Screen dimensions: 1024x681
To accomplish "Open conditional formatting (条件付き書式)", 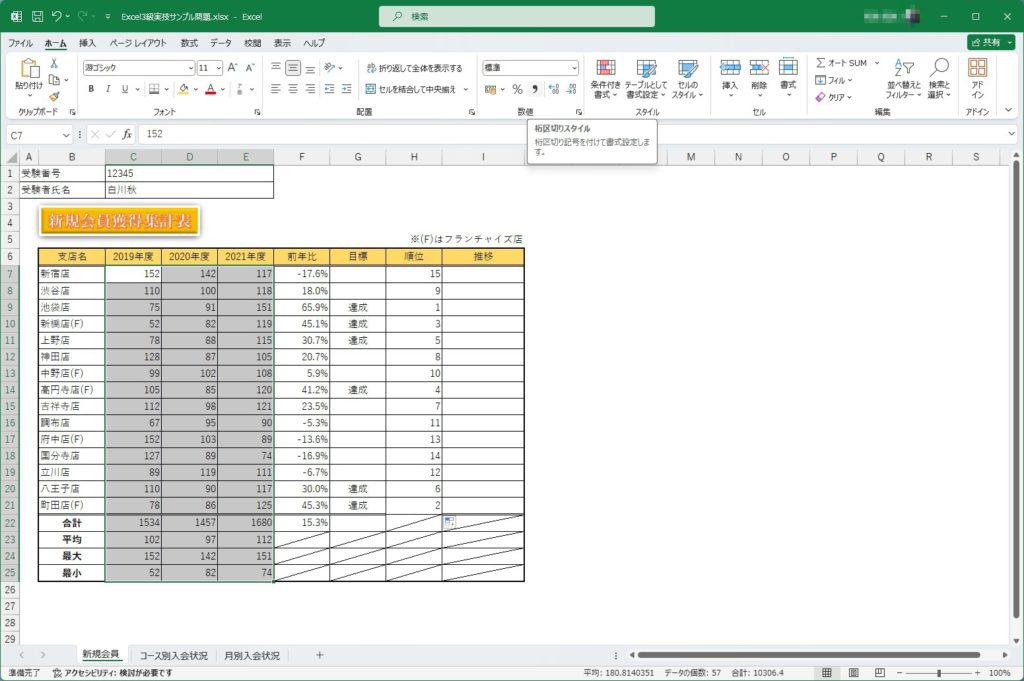I will pyautogui.click(x=606, y=78).
